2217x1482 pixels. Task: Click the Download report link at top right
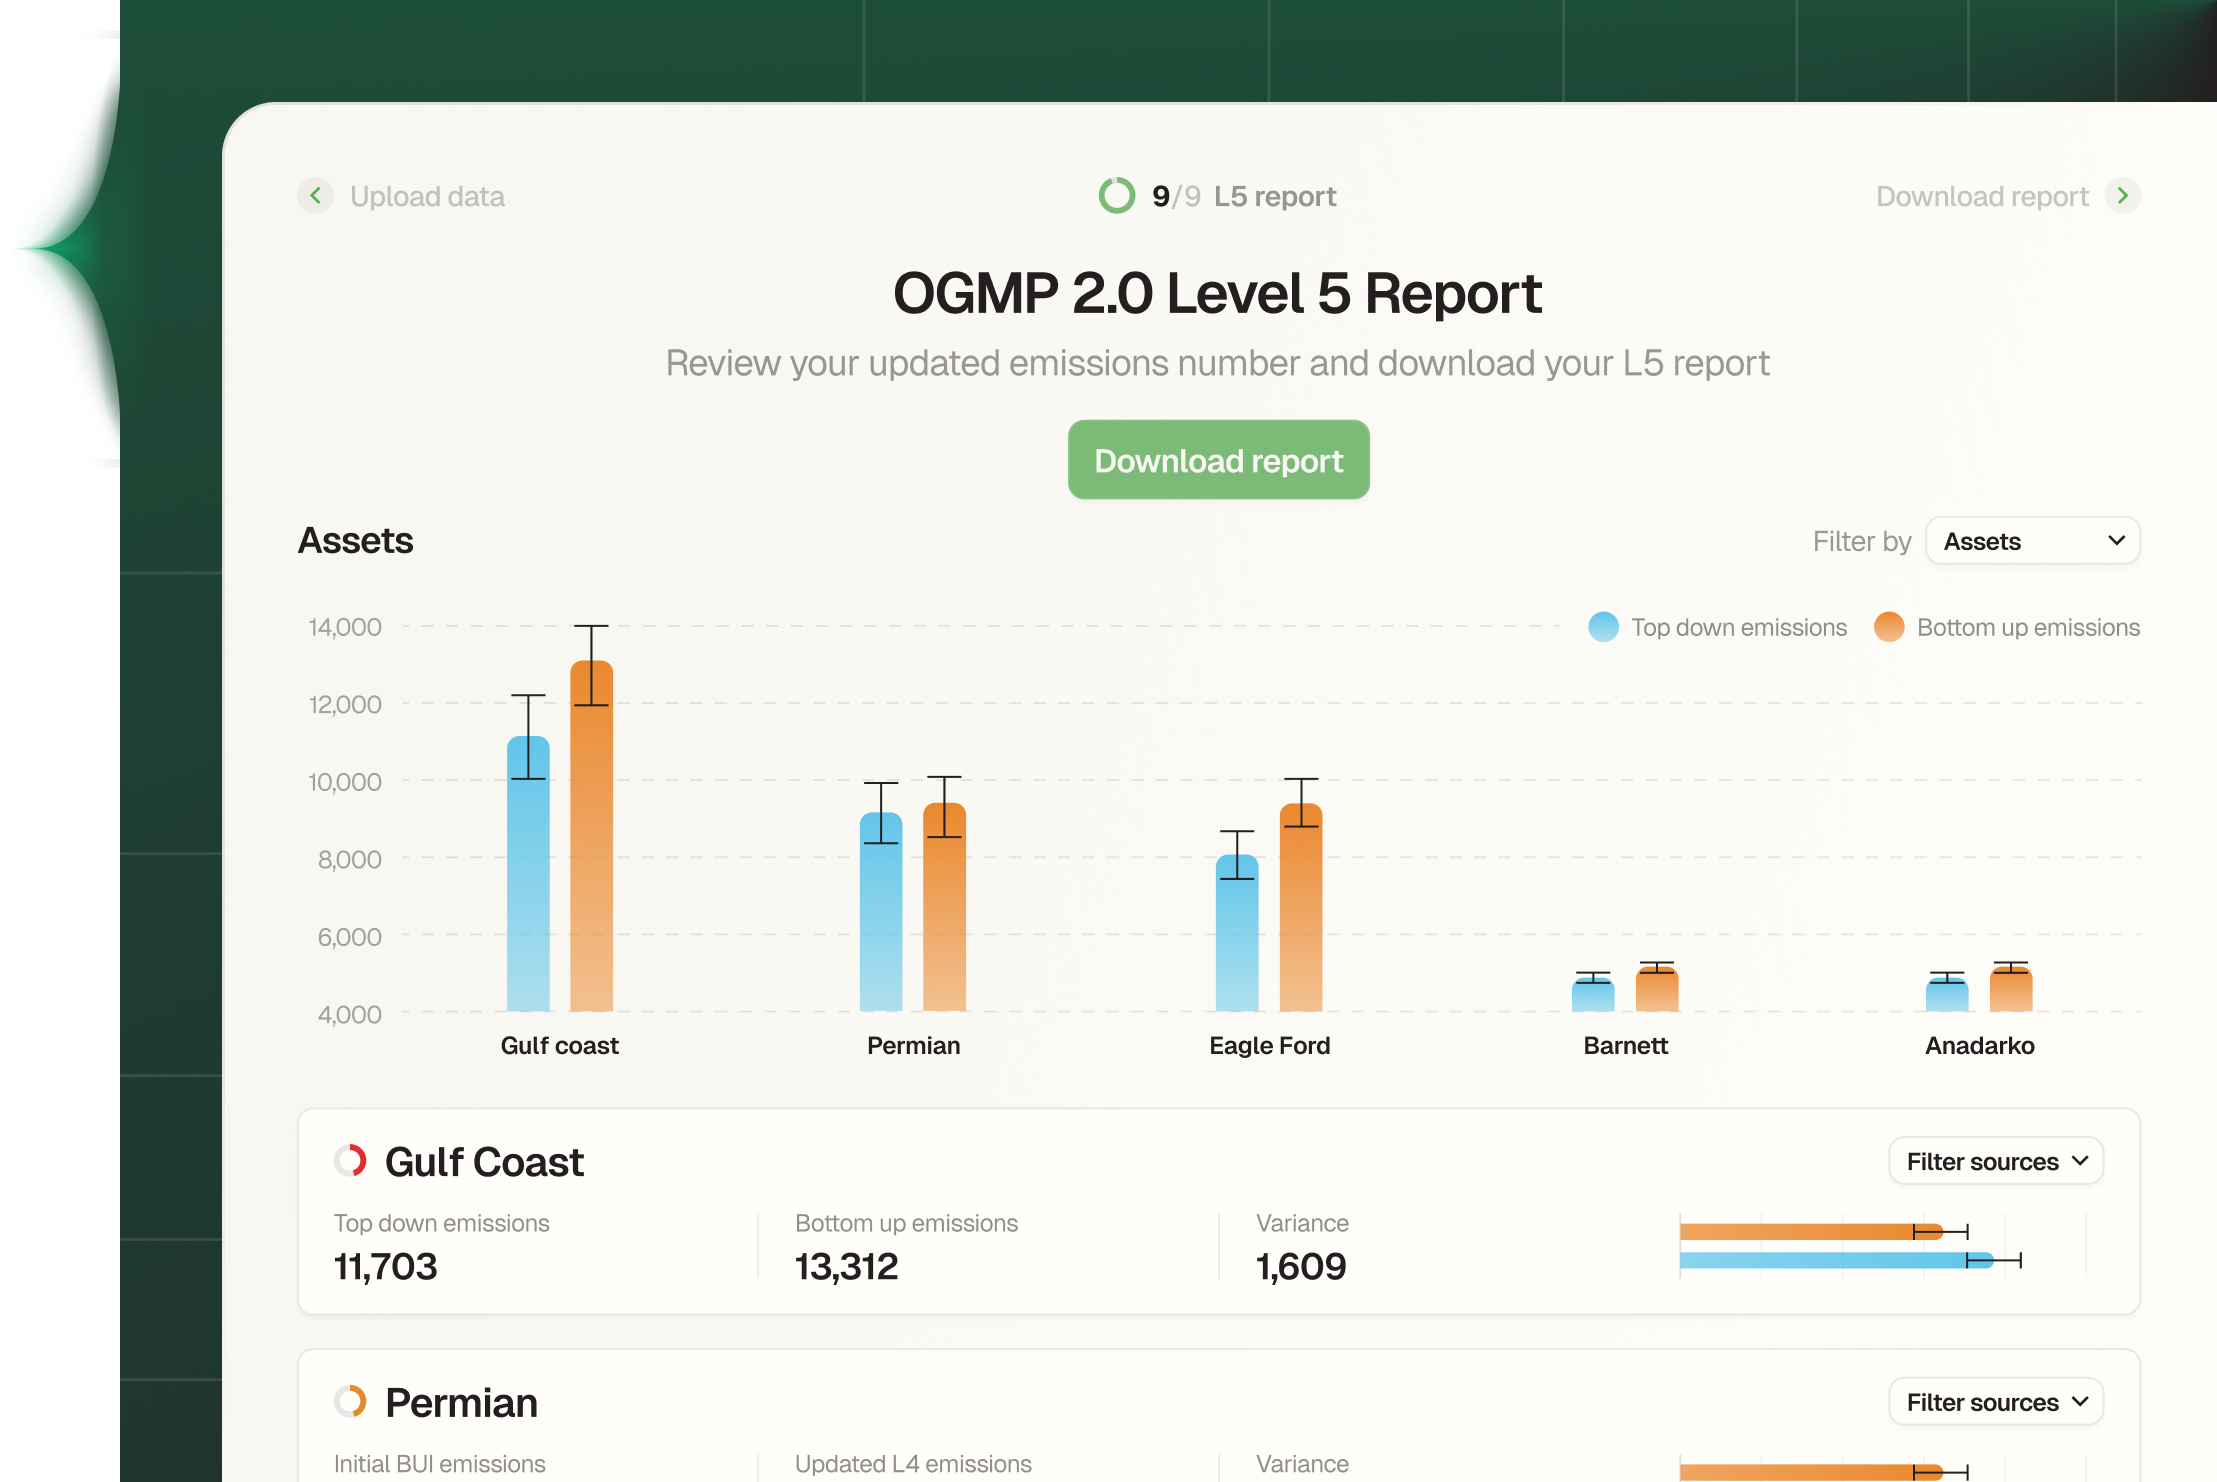coord(1982,196)
